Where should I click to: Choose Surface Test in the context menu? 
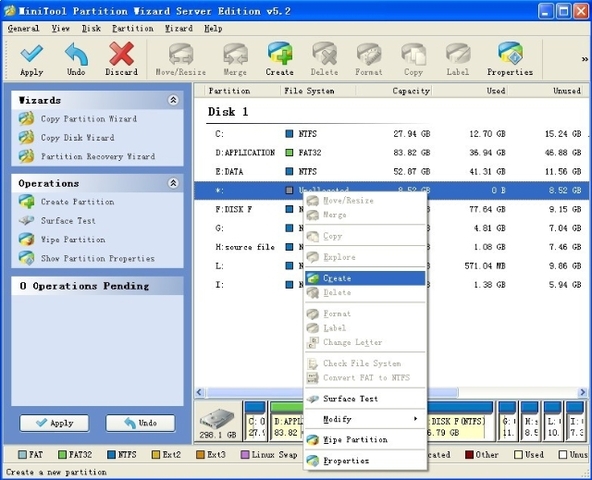point(365,399)
